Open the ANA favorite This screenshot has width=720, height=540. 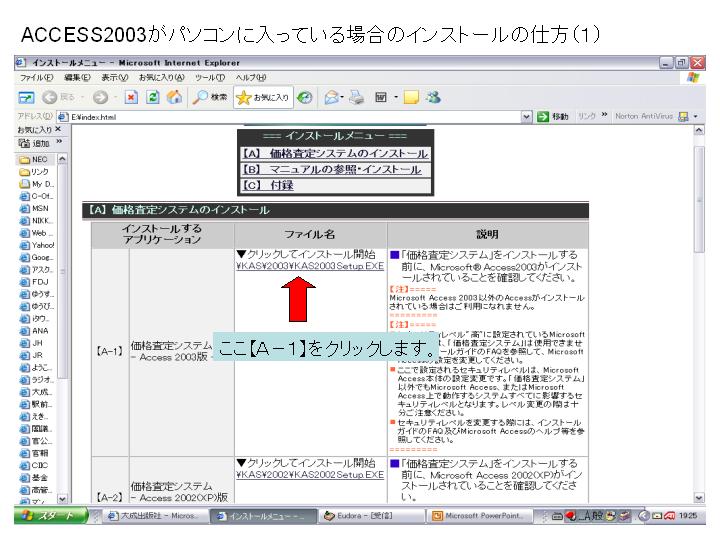[x=34, y=331]
